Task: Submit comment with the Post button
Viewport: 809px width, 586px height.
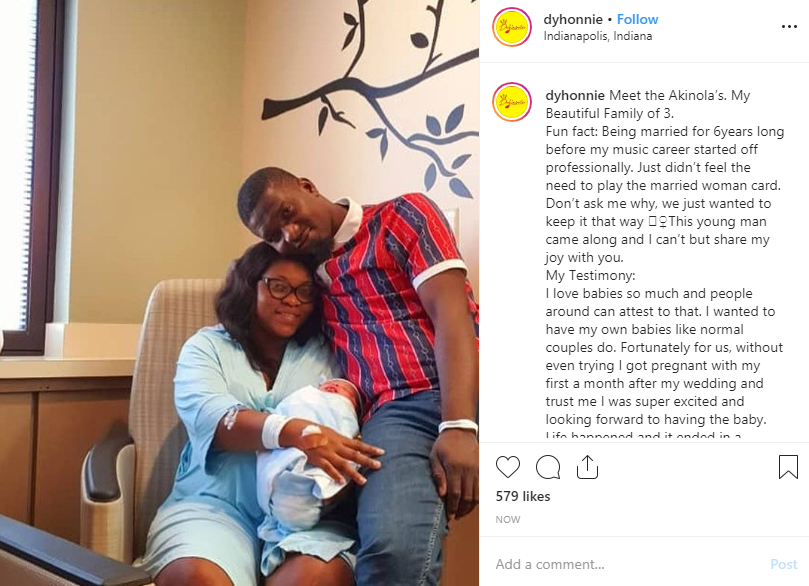Action: (784, 564)
